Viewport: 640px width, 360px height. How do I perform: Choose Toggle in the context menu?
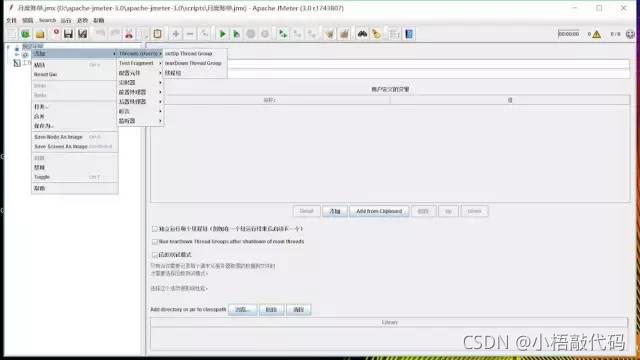[75, 177]
